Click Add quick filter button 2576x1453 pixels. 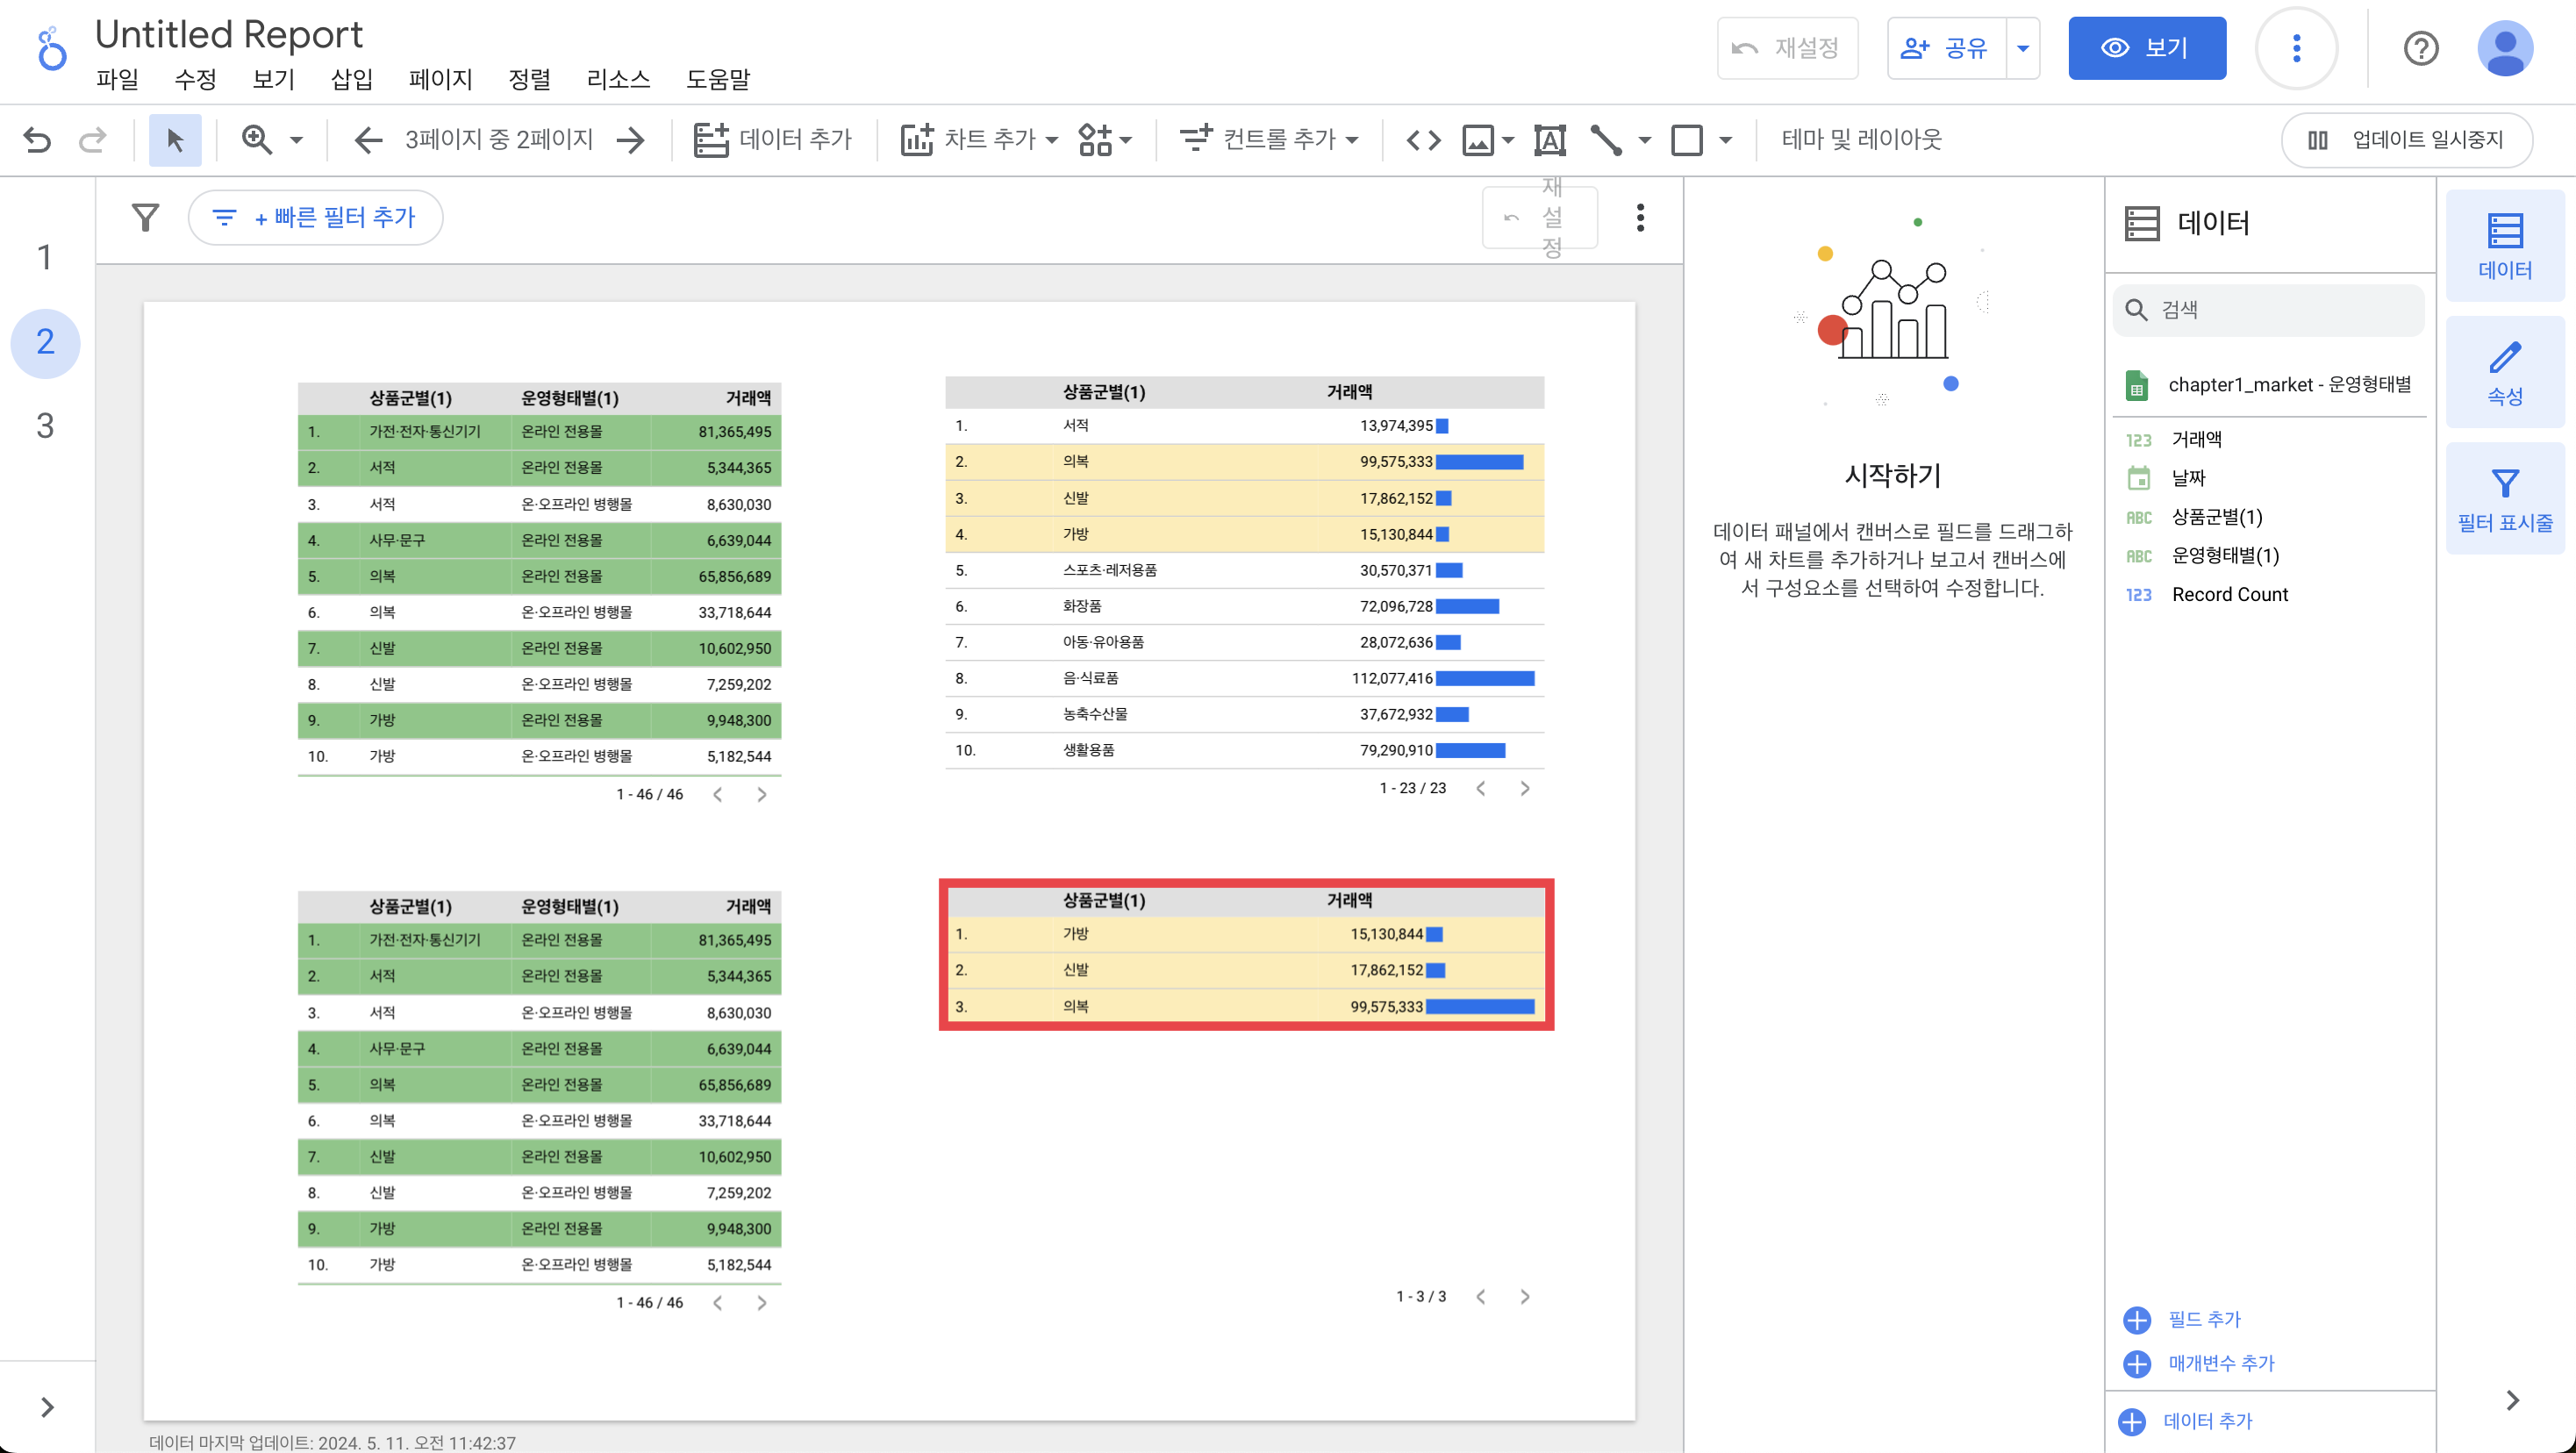[315, 217]
